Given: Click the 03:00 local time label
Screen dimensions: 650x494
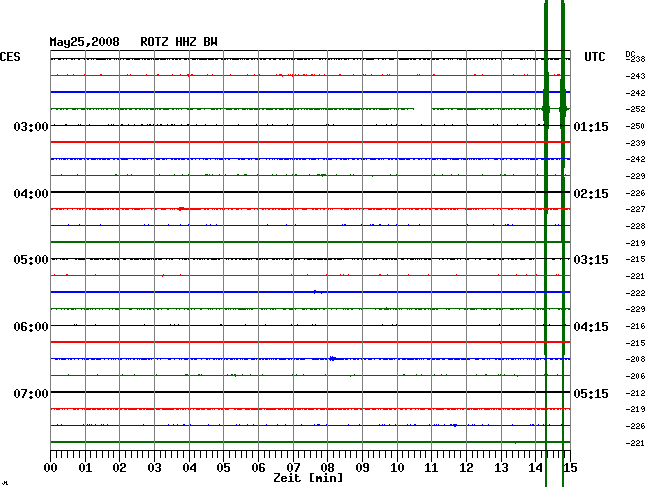Looking at the screenshot, I should tap(31, 126).
